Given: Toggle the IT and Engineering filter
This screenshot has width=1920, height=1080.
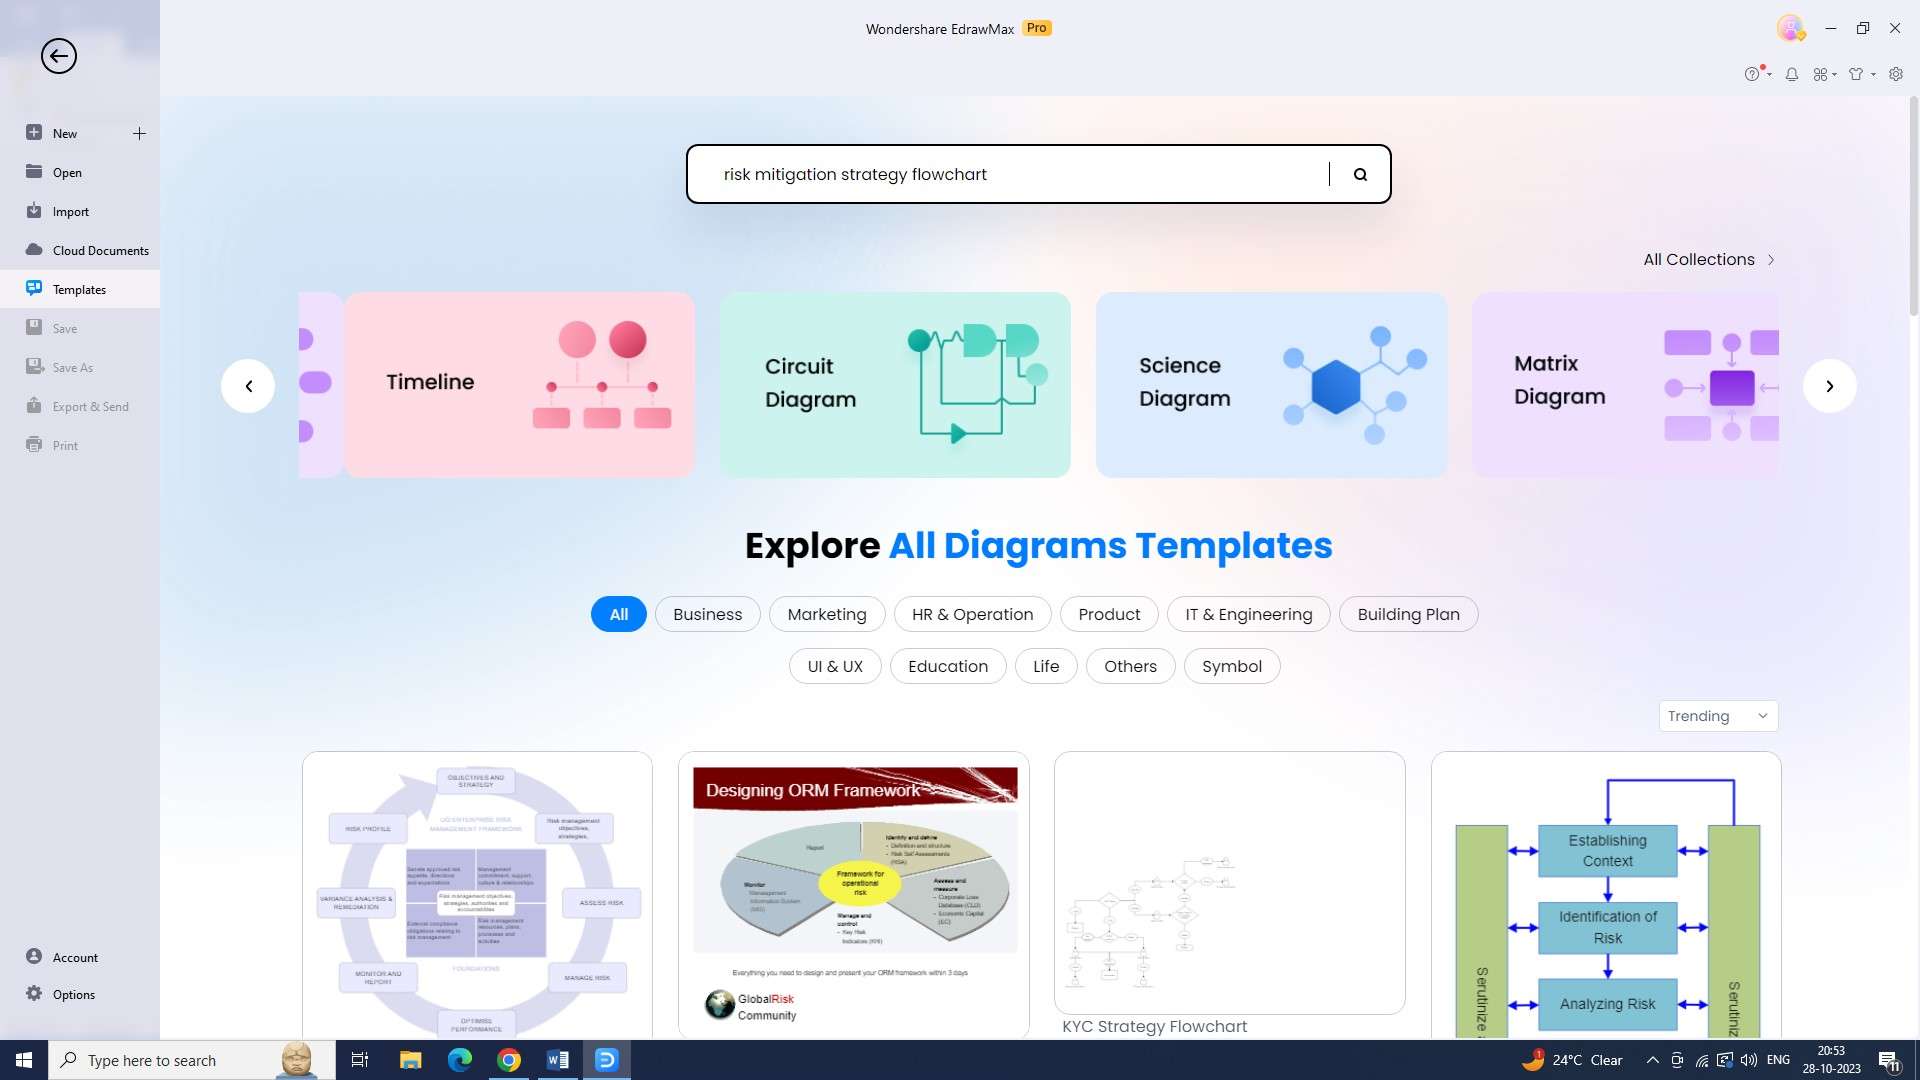Looking at the screenshot, I should (x=1249, y=613).
